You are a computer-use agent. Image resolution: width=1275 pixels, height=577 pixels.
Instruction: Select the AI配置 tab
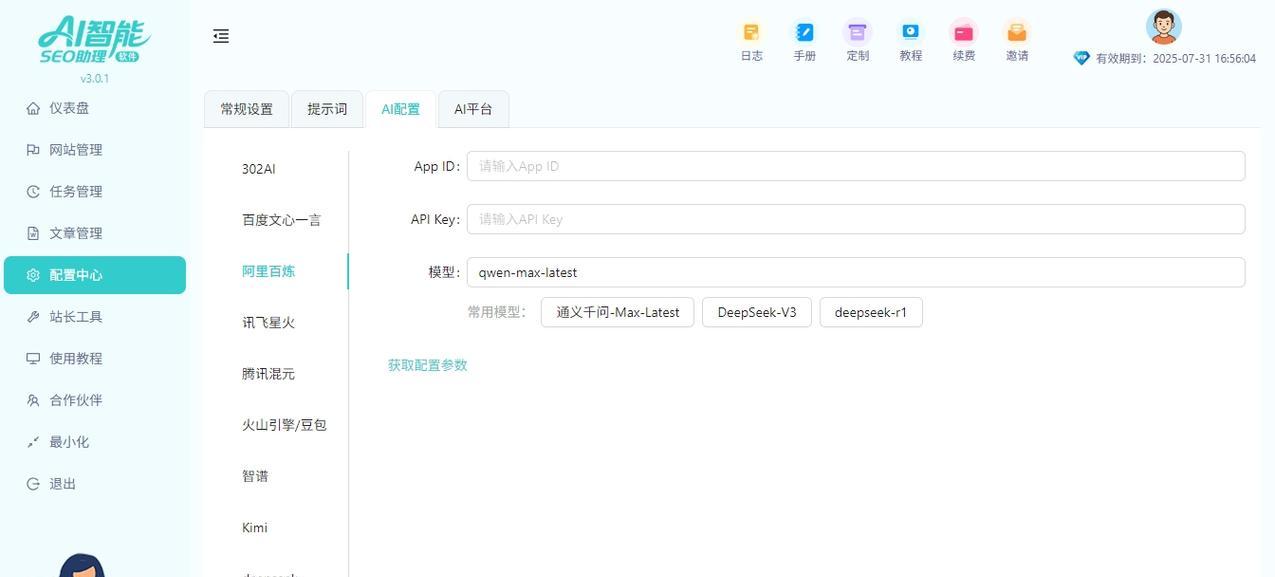[x=400, y=109]
